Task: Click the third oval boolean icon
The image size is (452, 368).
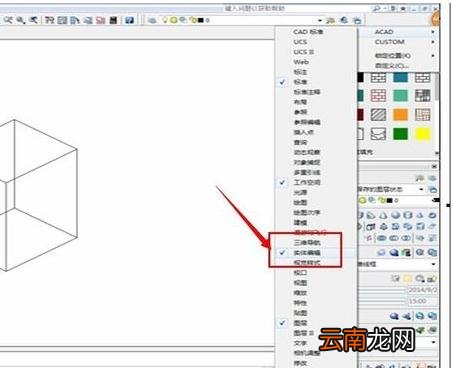Action: point(406,238)
